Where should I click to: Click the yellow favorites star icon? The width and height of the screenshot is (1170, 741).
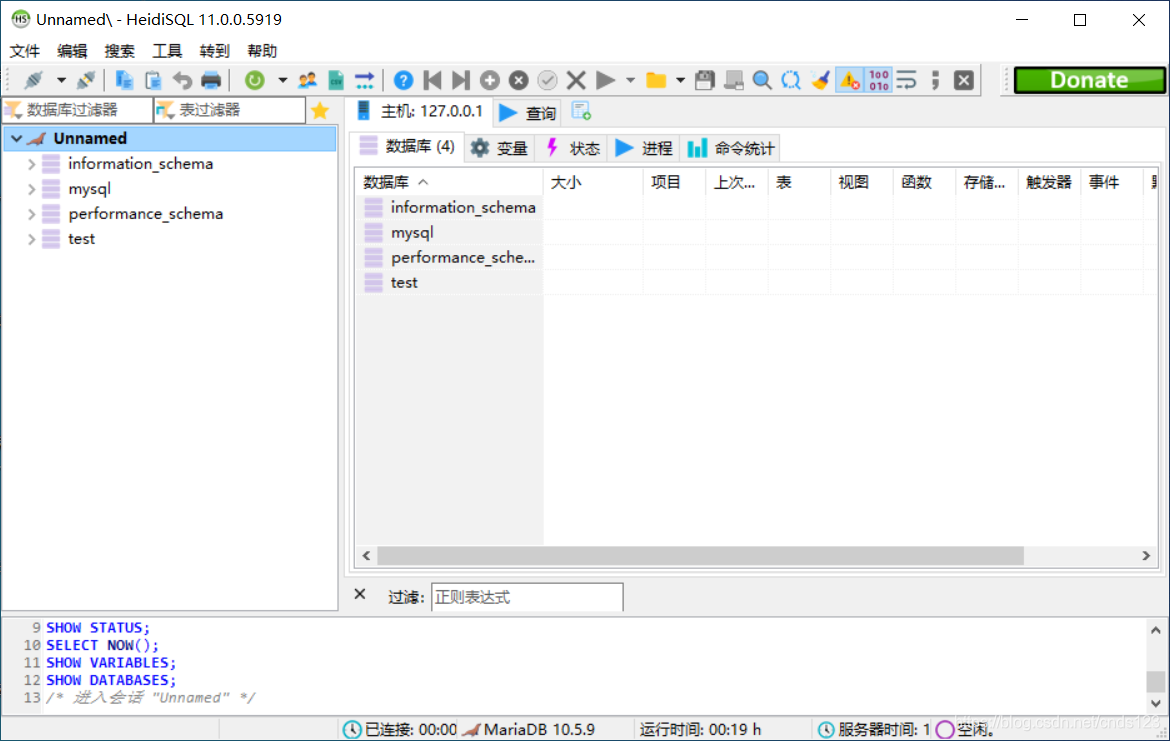(320, 110)
